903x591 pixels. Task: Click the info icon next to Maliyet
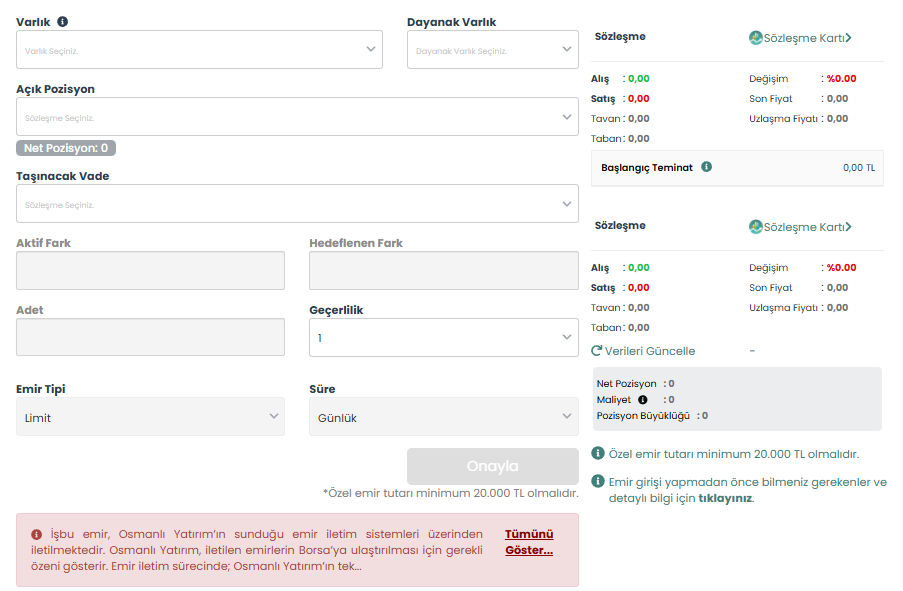click(643, 400)
